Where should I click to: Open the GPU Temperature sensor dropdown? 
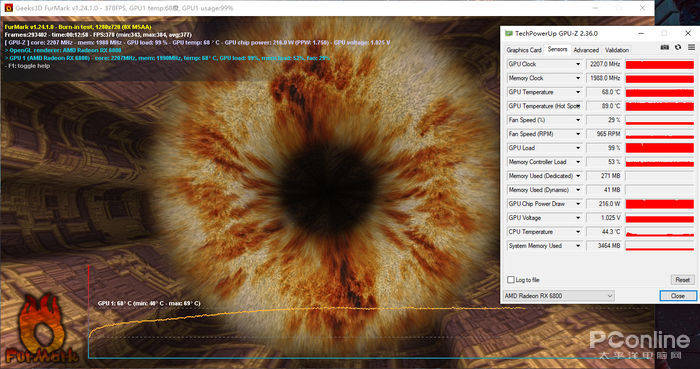(x=578, y=92)
